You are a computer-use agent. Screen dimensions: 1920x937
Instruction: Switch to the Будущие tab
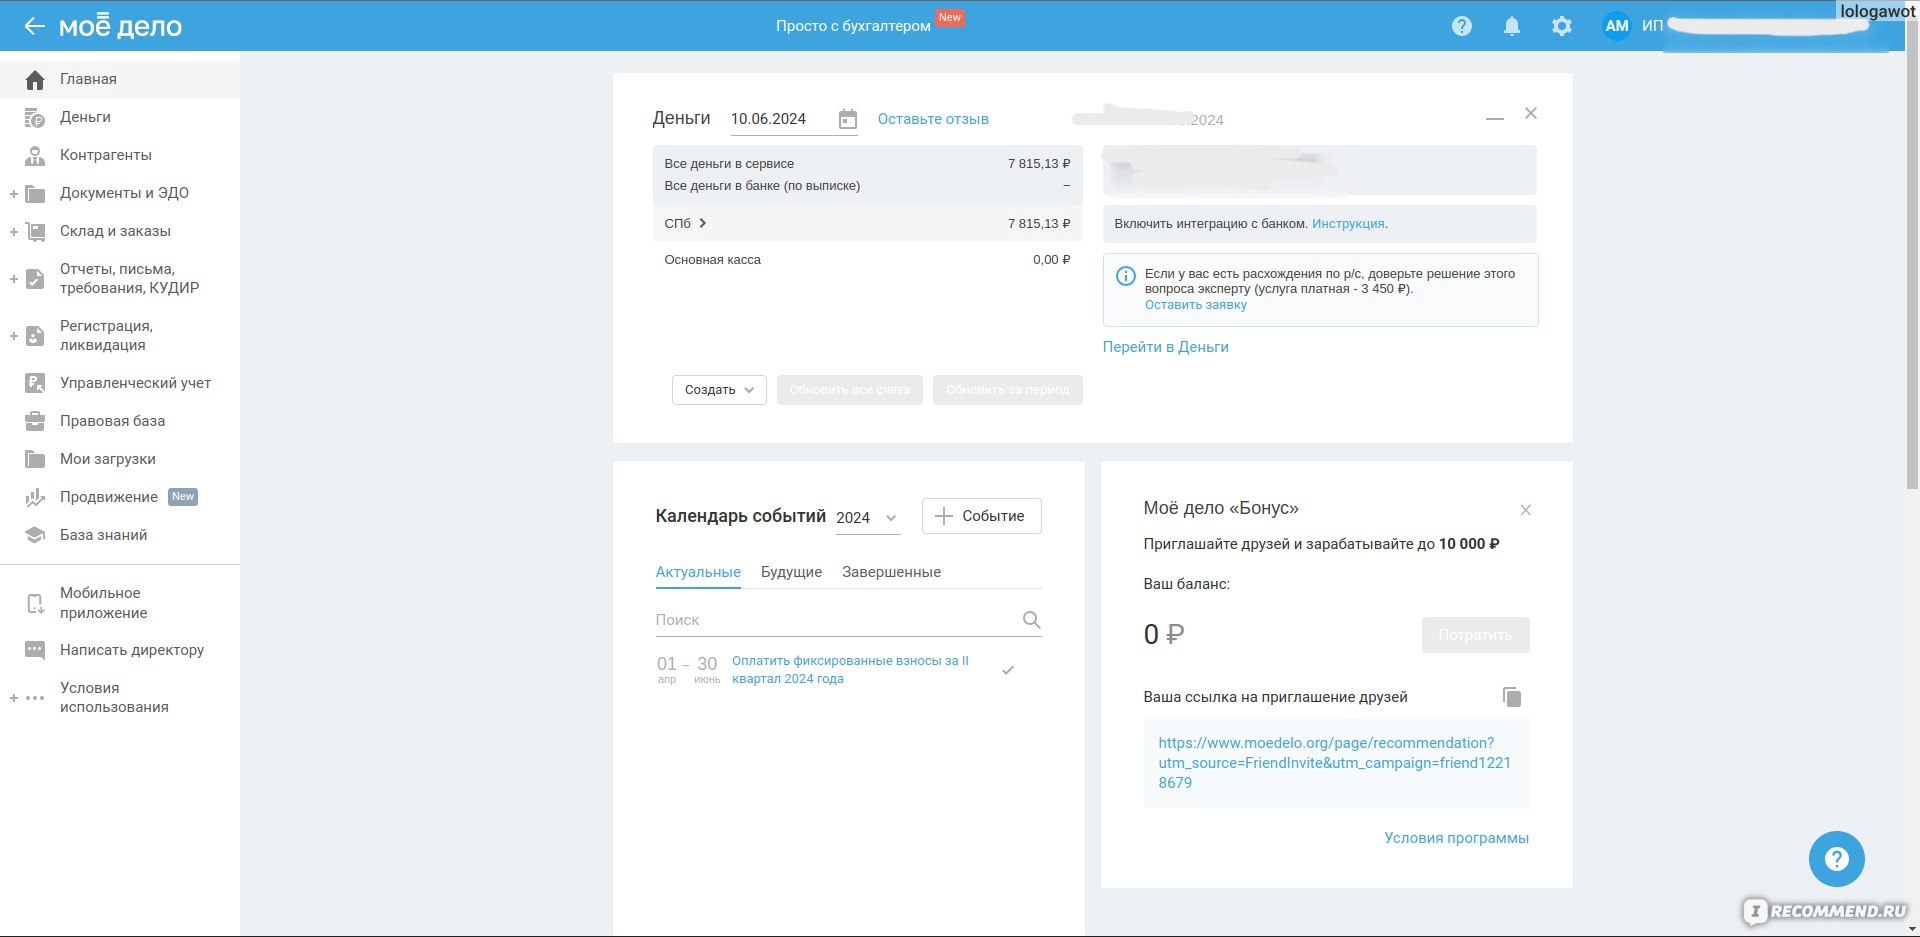pyautogui.click(x=791, y=572)
